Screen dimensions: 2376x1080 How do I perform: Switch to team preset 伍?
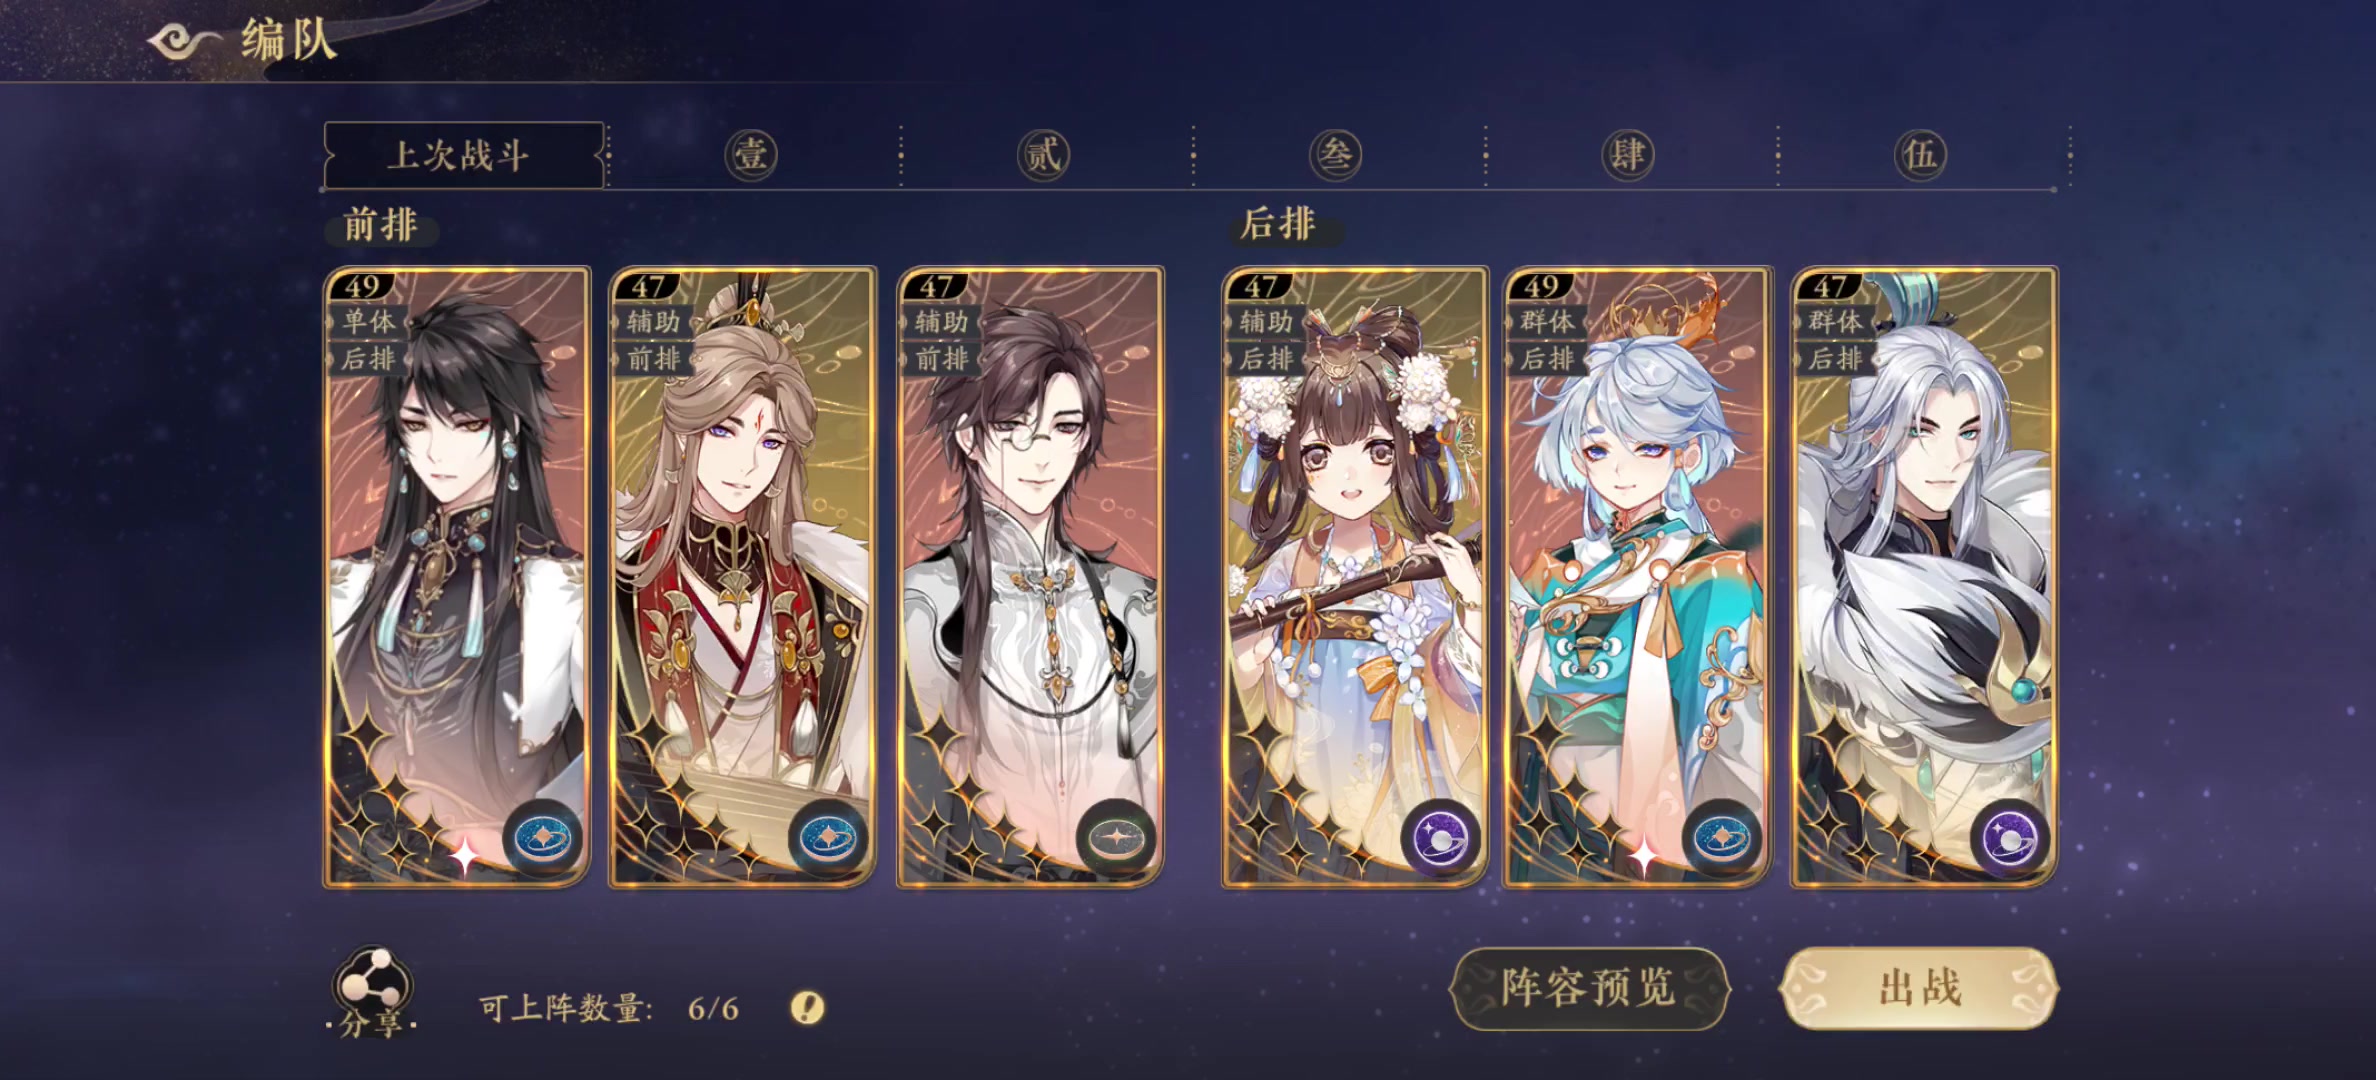(1920, 155)
